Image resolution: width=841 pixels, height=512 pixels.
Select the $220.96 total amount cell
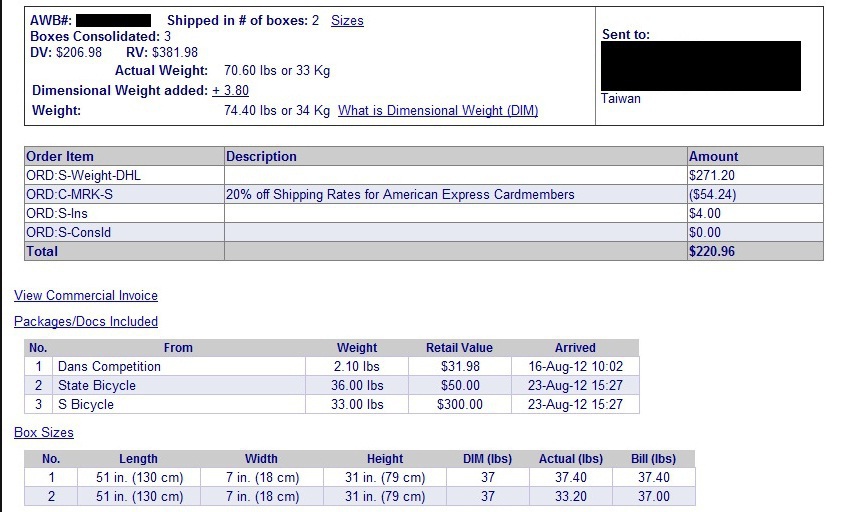(x=712, y=252)
